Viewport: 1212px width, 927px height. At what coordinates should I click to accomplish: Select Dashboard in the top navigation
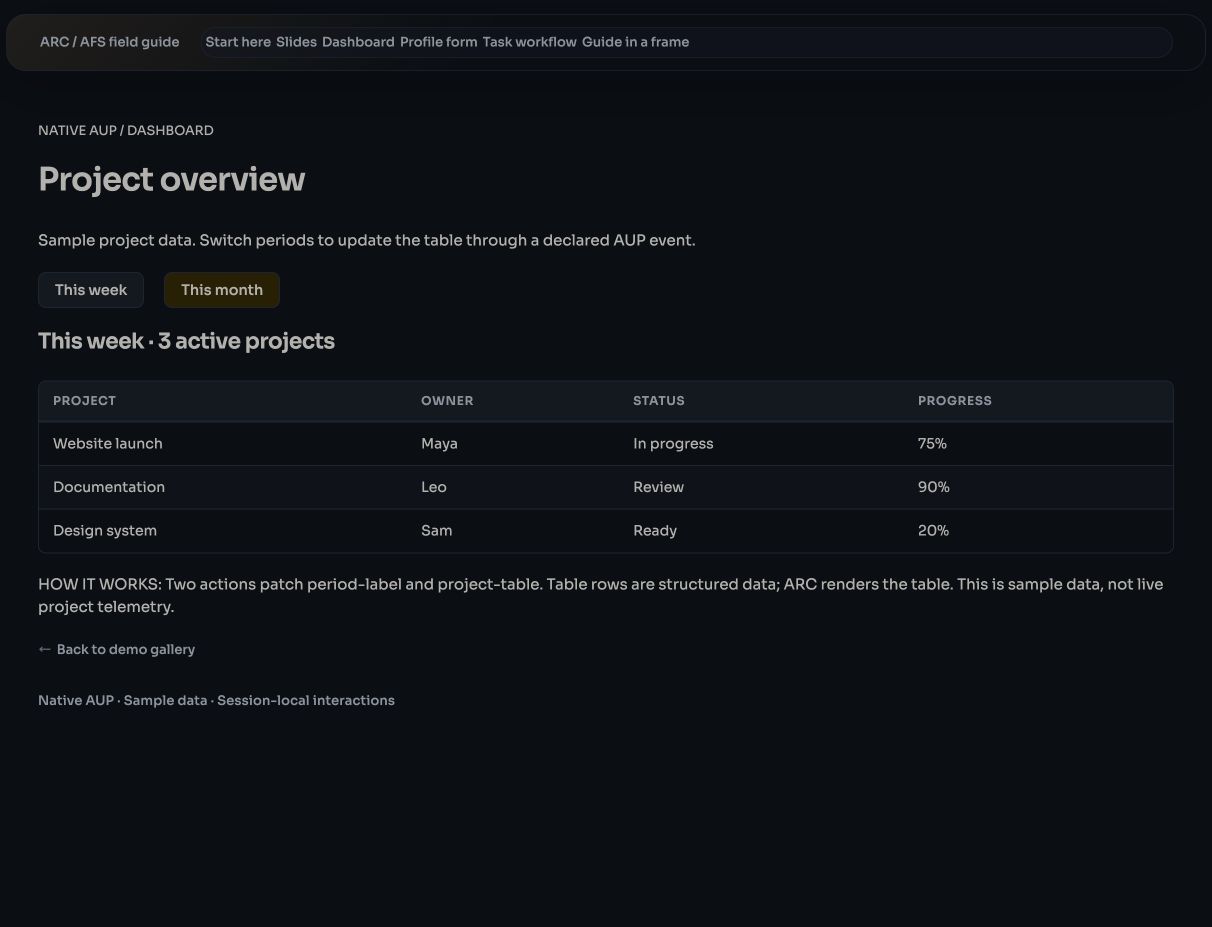pos(358,42)
